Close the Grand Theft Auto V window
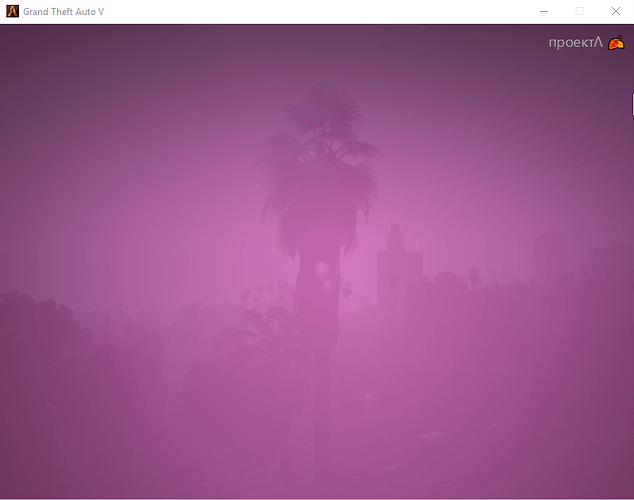Screen dimensions: 634x500 pos(615,11)
